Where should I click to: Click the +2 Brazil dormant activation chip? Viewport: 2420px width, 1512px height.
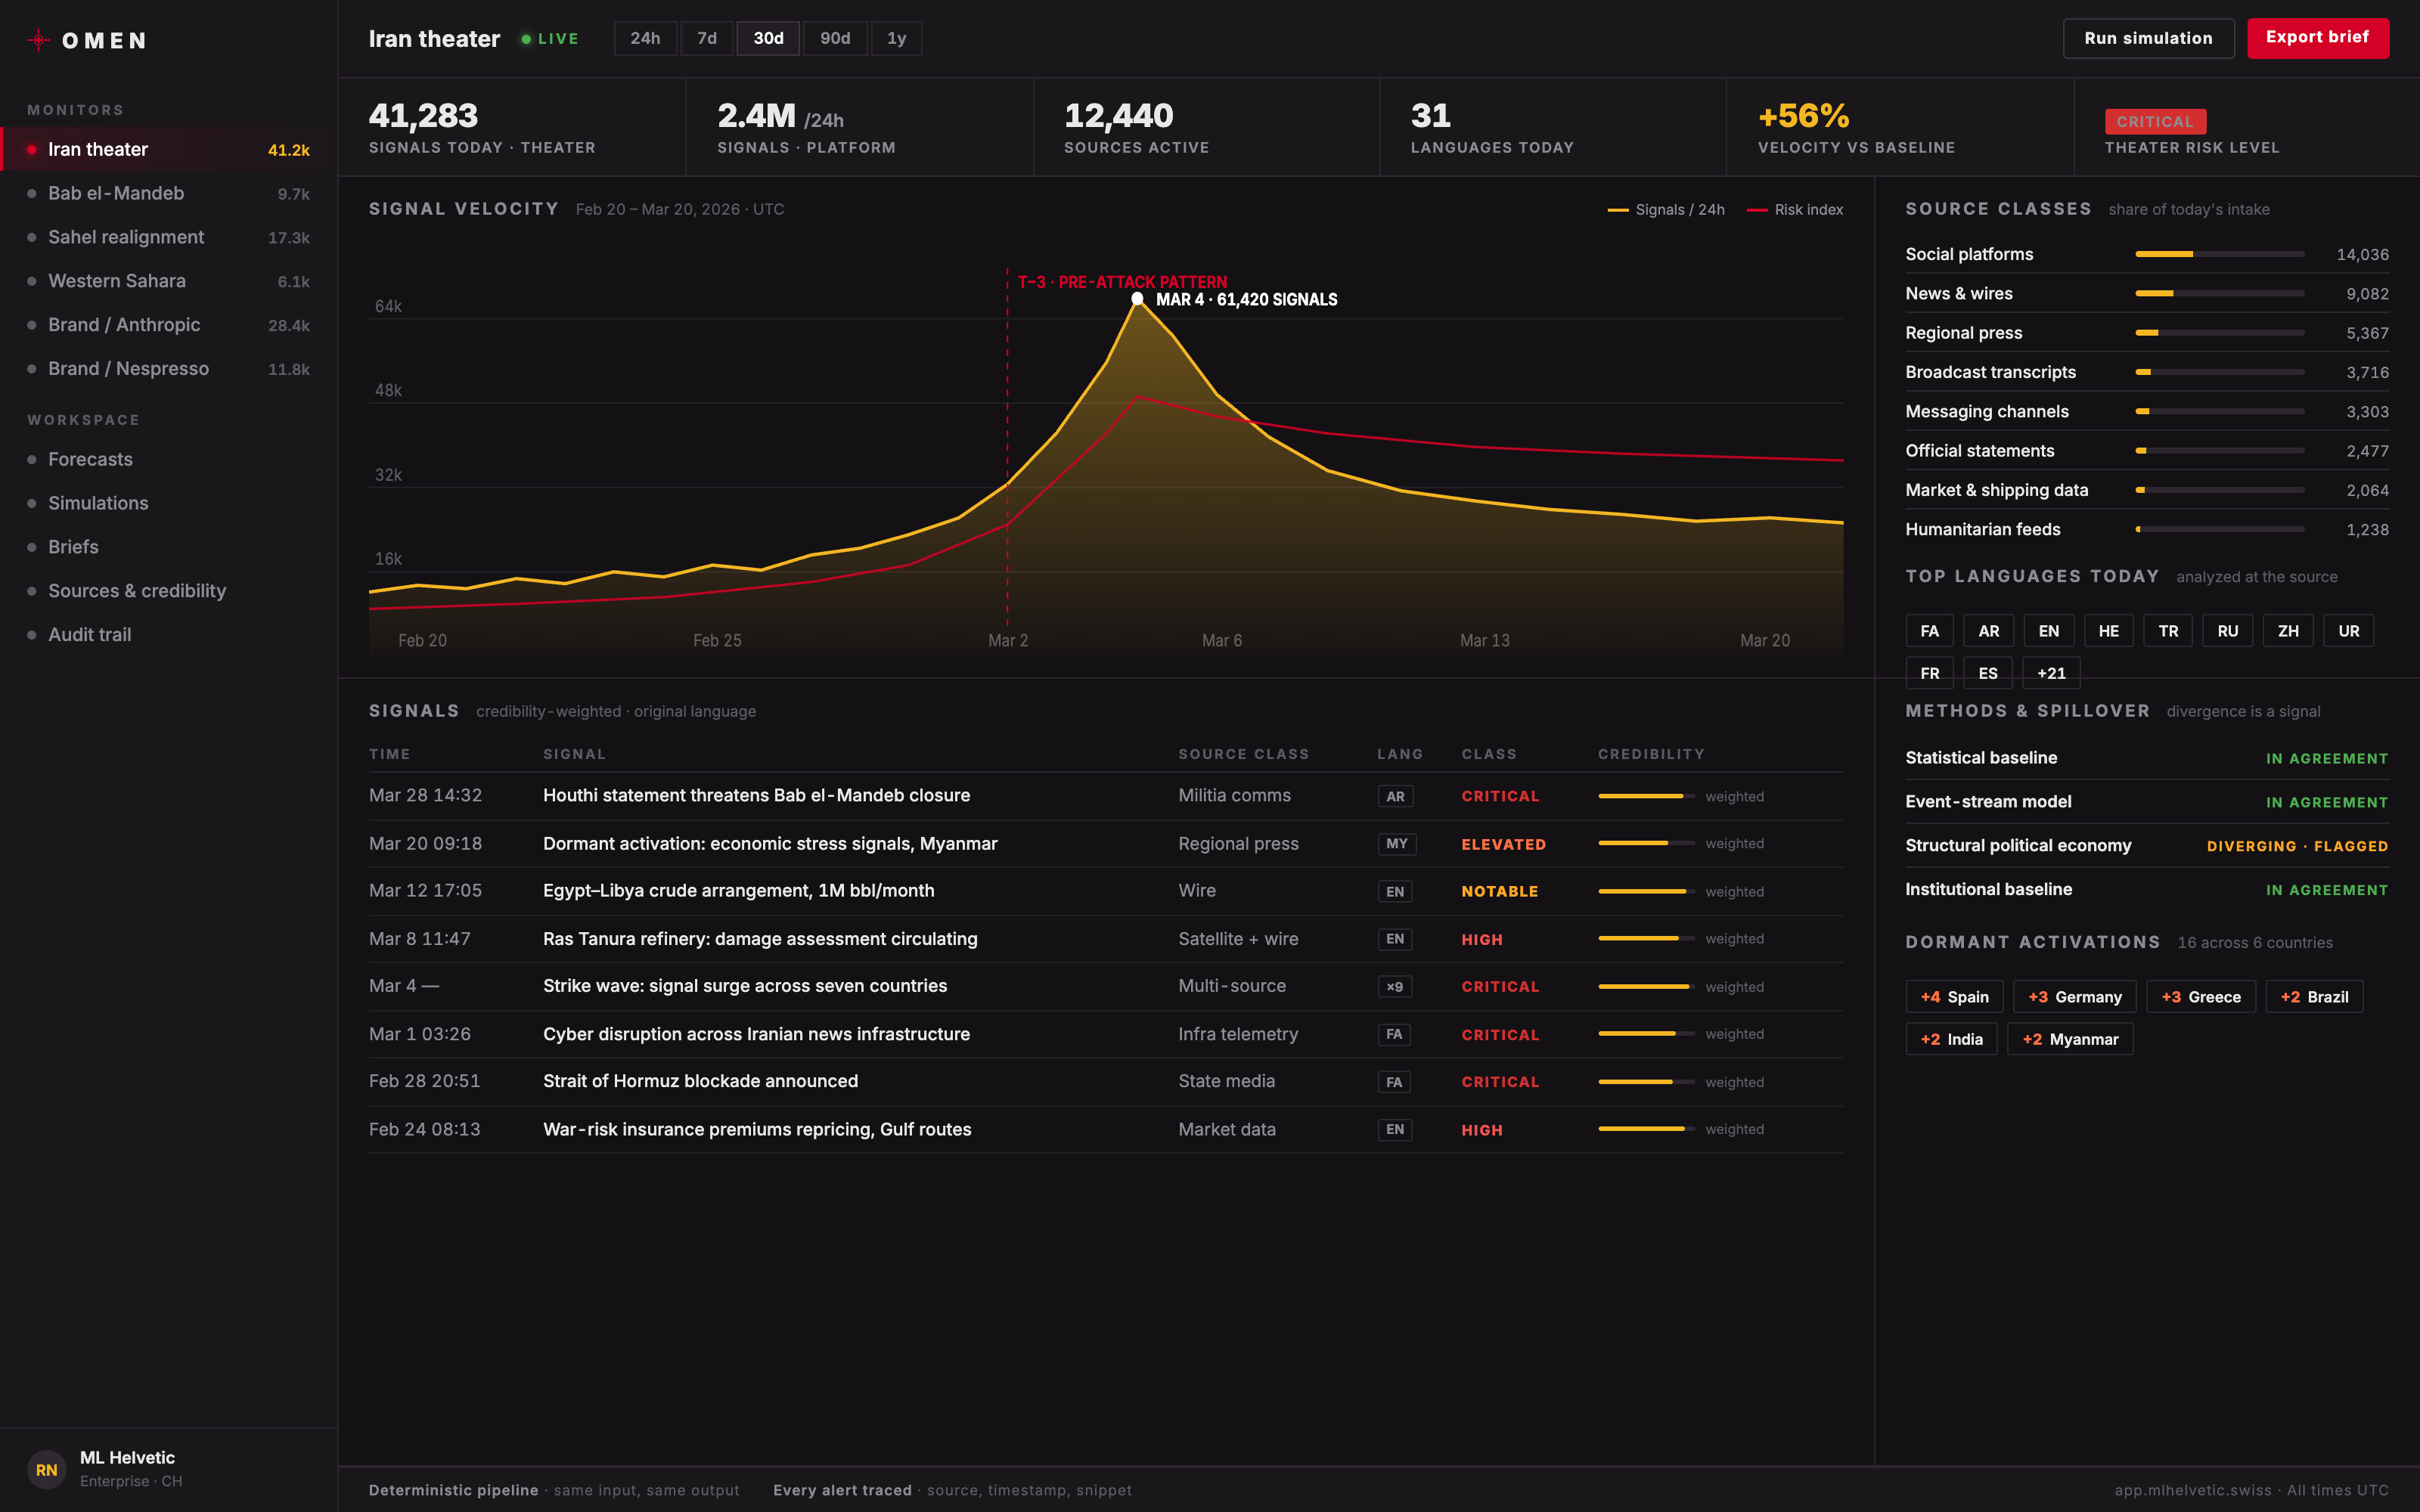point(2314,997)
